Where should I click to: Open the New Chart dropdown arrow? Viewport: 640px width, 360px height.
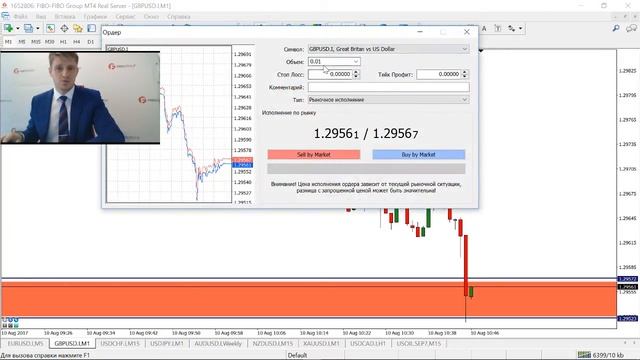(18, 28)
